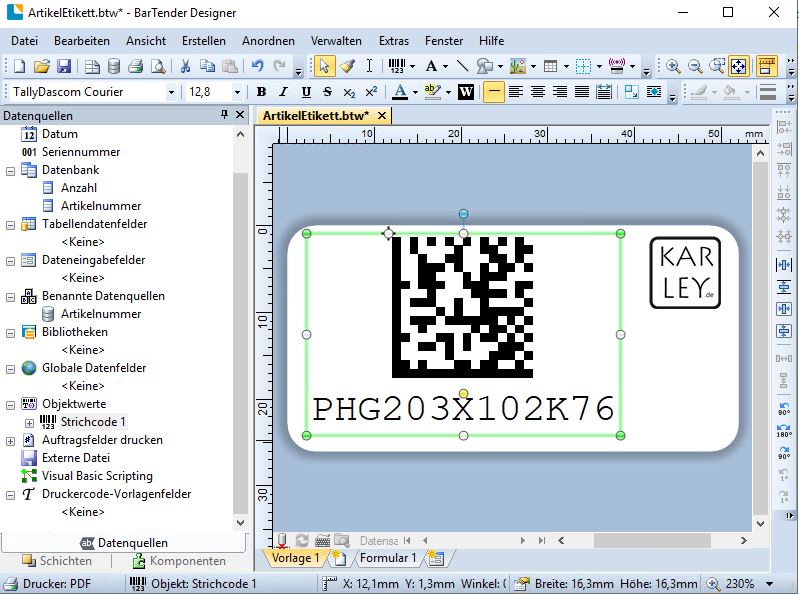Collapse the Globale Datenfelder node
This screenshot has width=799, height=595.
point(10,369)
